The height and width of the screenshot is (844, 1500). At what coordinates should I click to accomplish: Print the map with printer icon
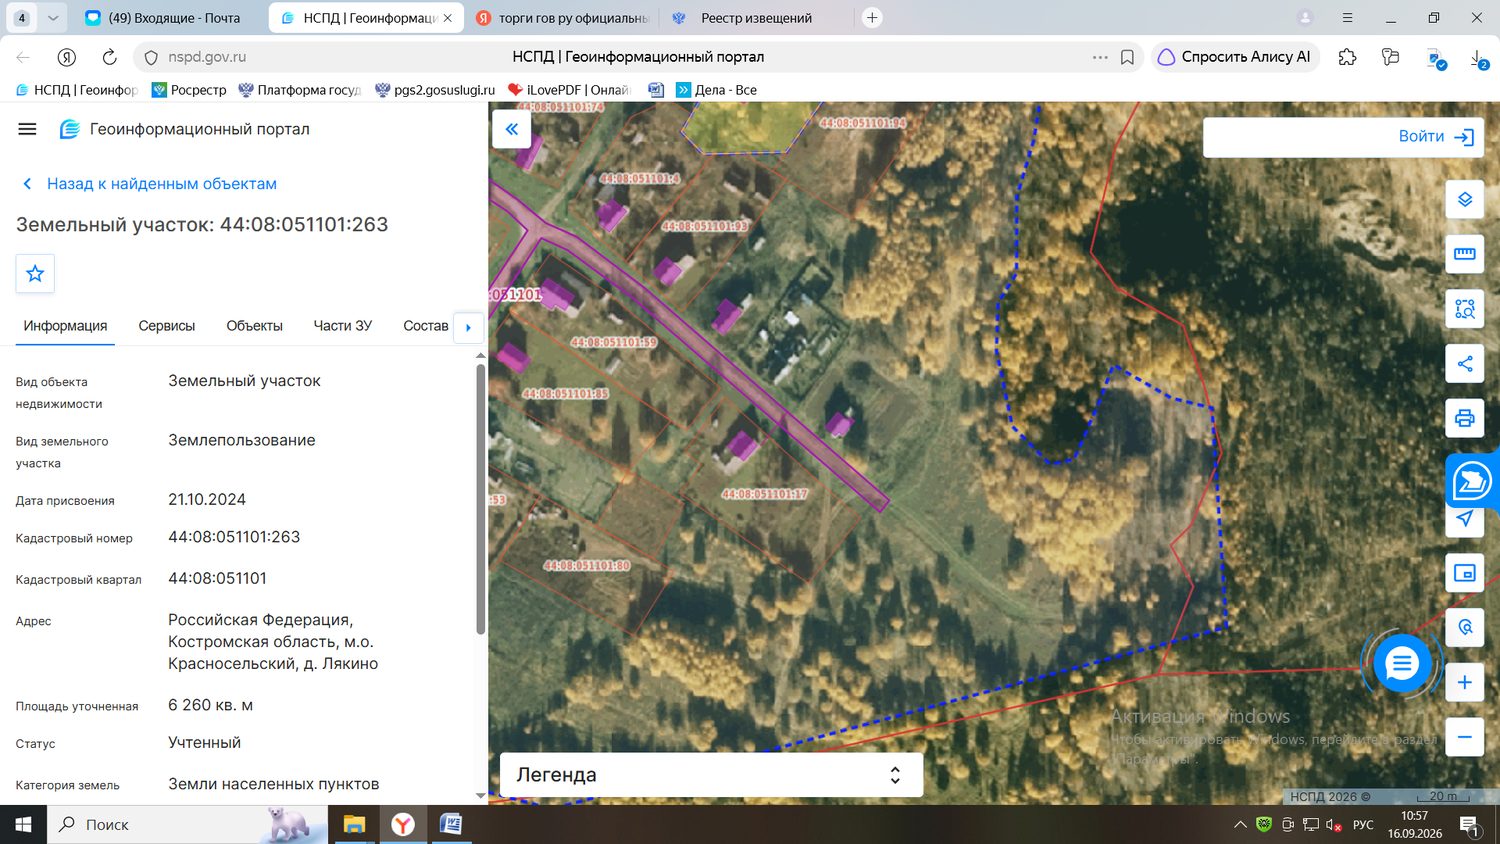[x=1465, y=418]
